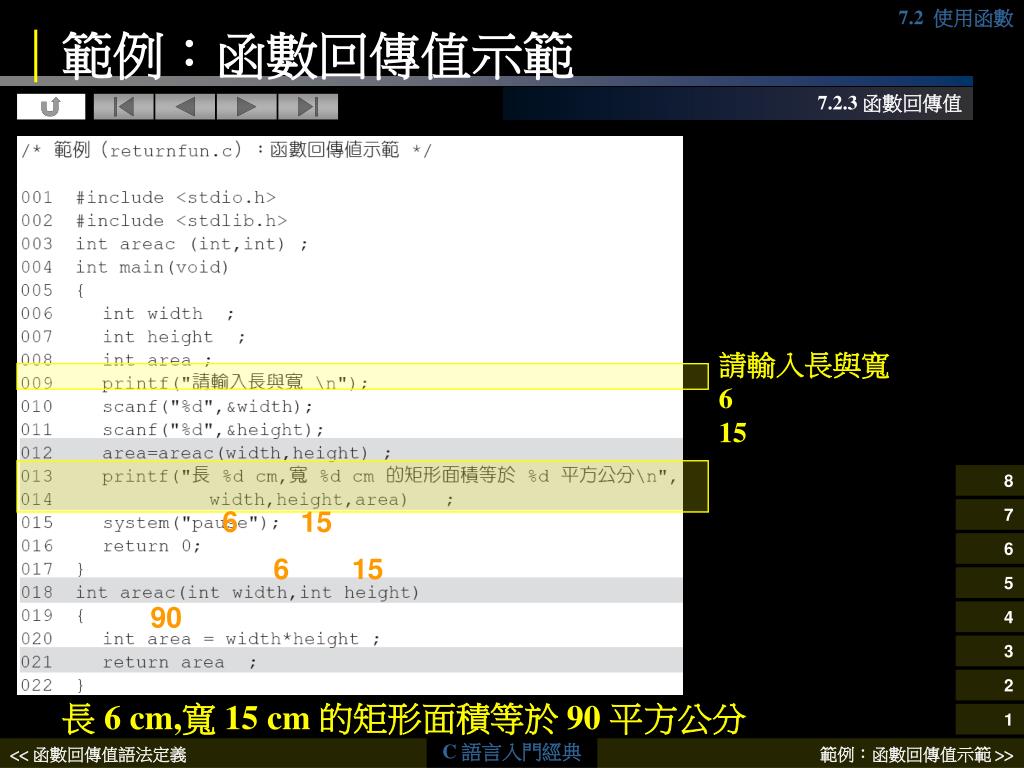Go back one step with left arrow
1024x768 pixels.
[185, 106]
